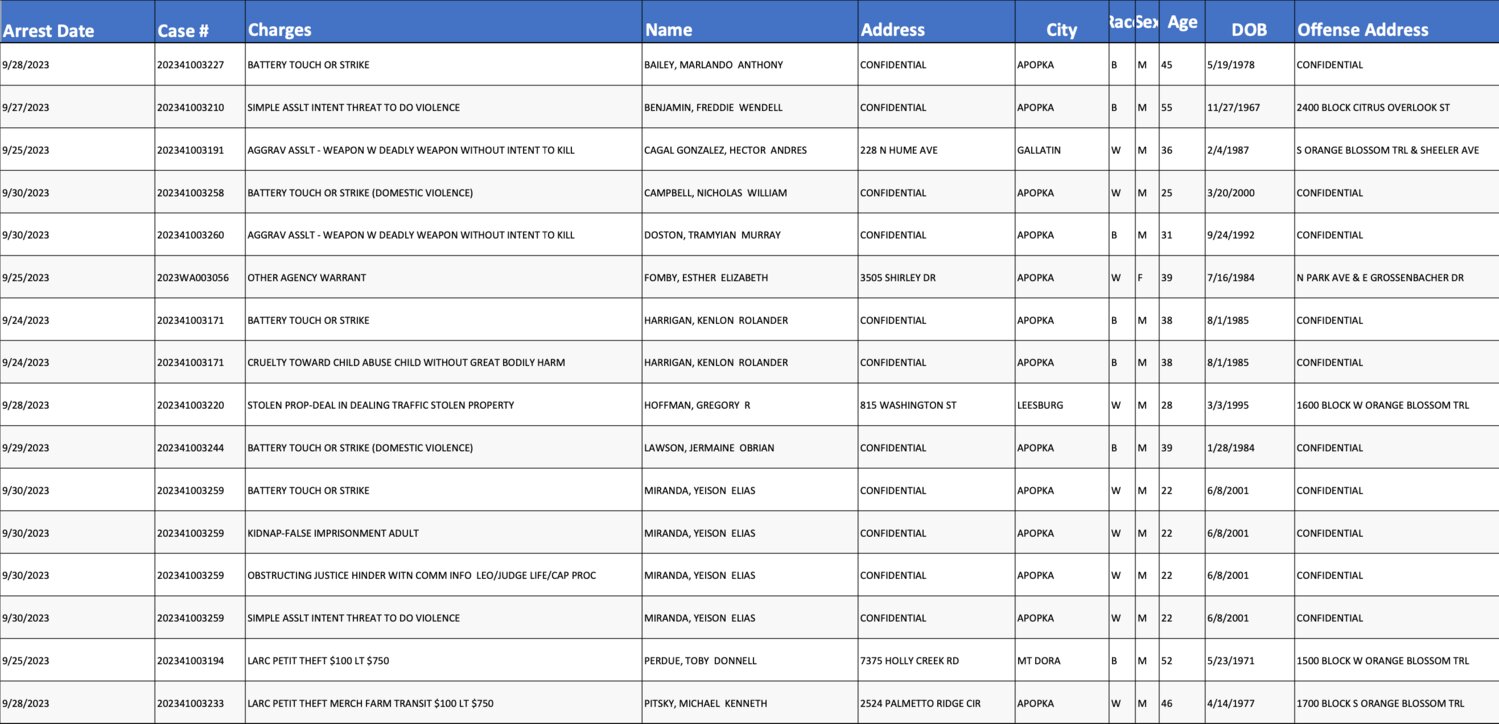Screen dimensions: 1499x724
Task: Click address 3505 SHIRLEY DR
Action: coord(897,278)
